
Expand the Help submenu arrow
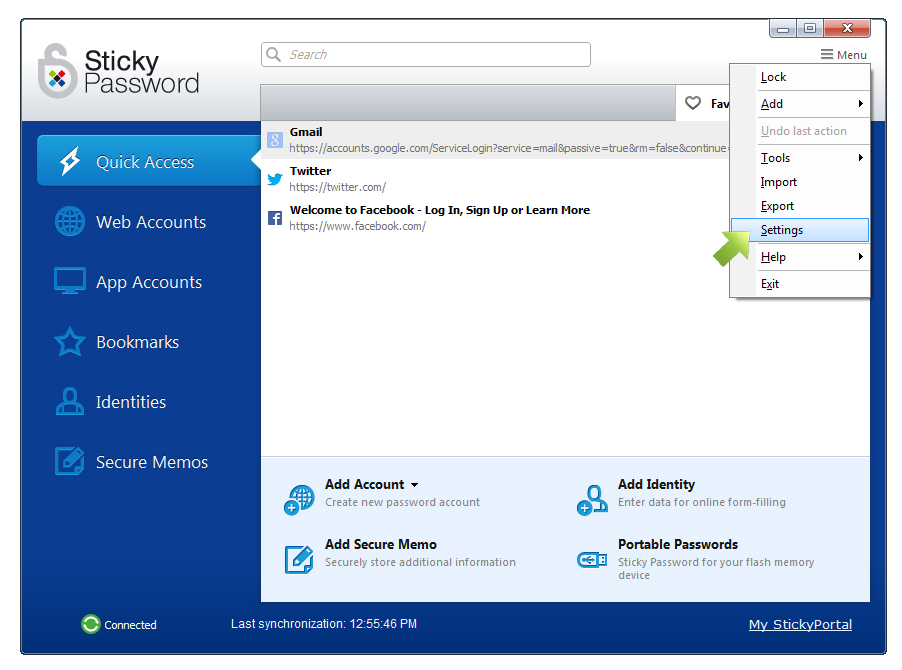click(x=861, y=256)
